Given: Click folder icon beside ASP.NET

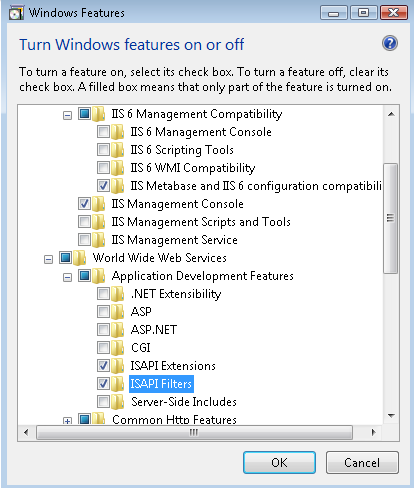Looking at the screenshot, I should (118, 330).
